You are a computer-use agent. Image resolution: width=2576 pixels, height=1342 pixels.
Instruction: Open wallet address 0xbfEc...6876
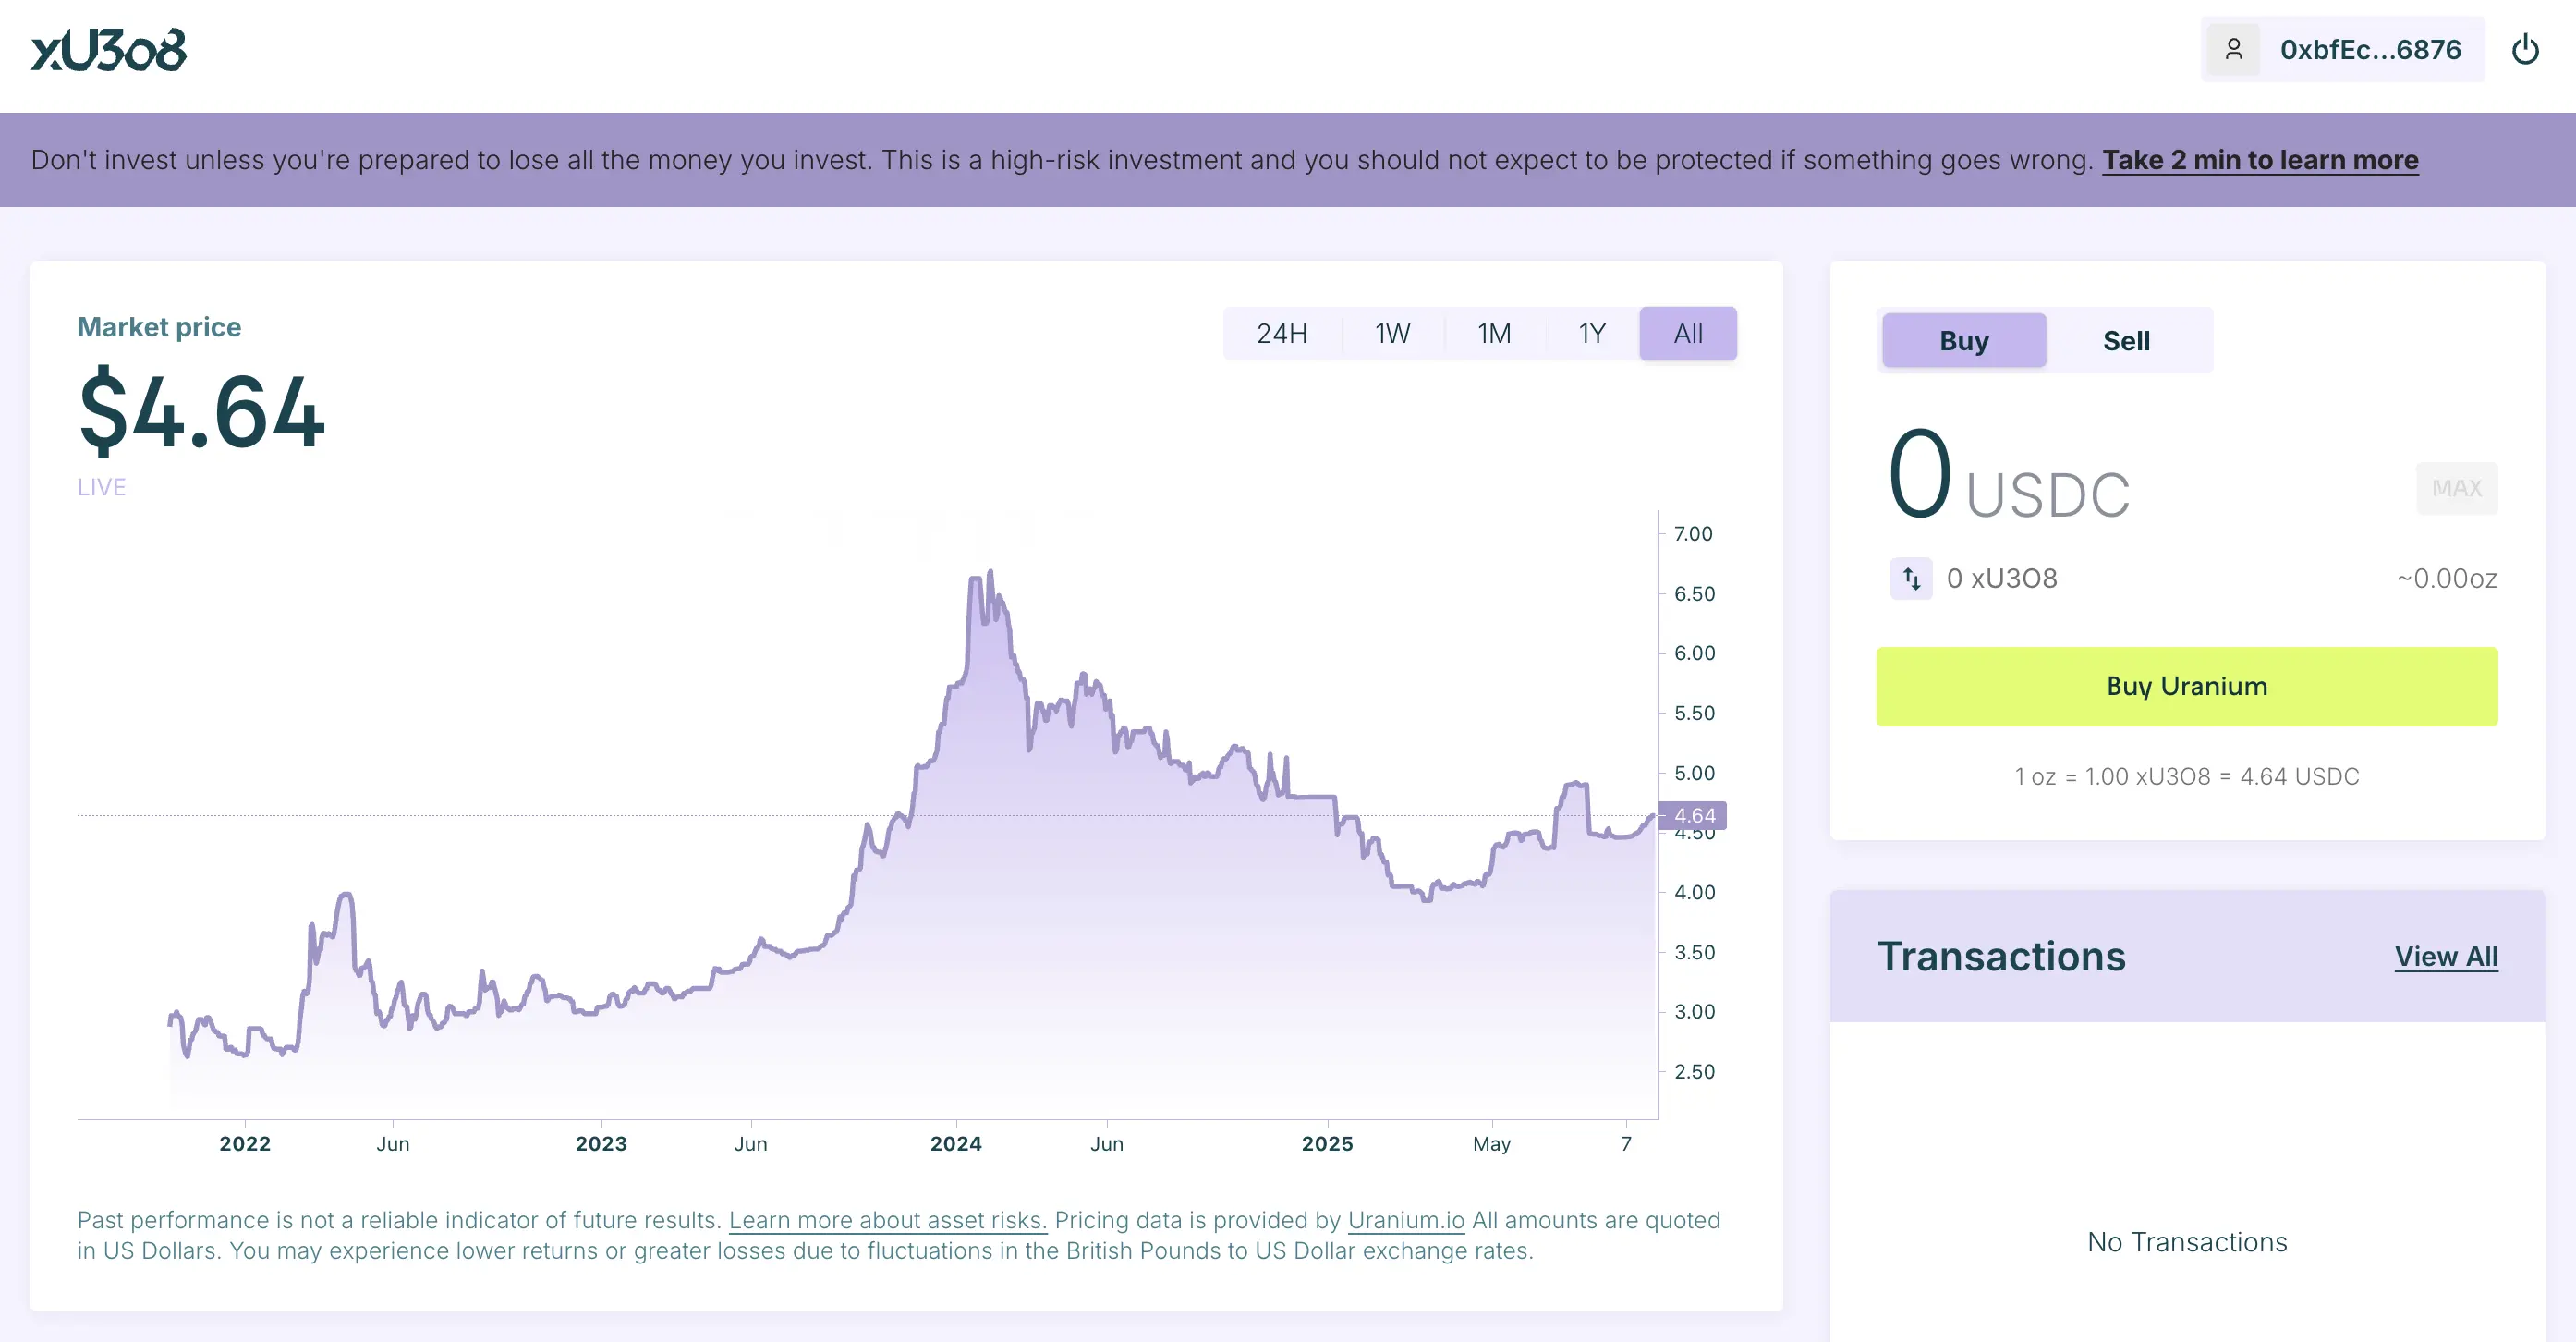tap(2370, 50)
